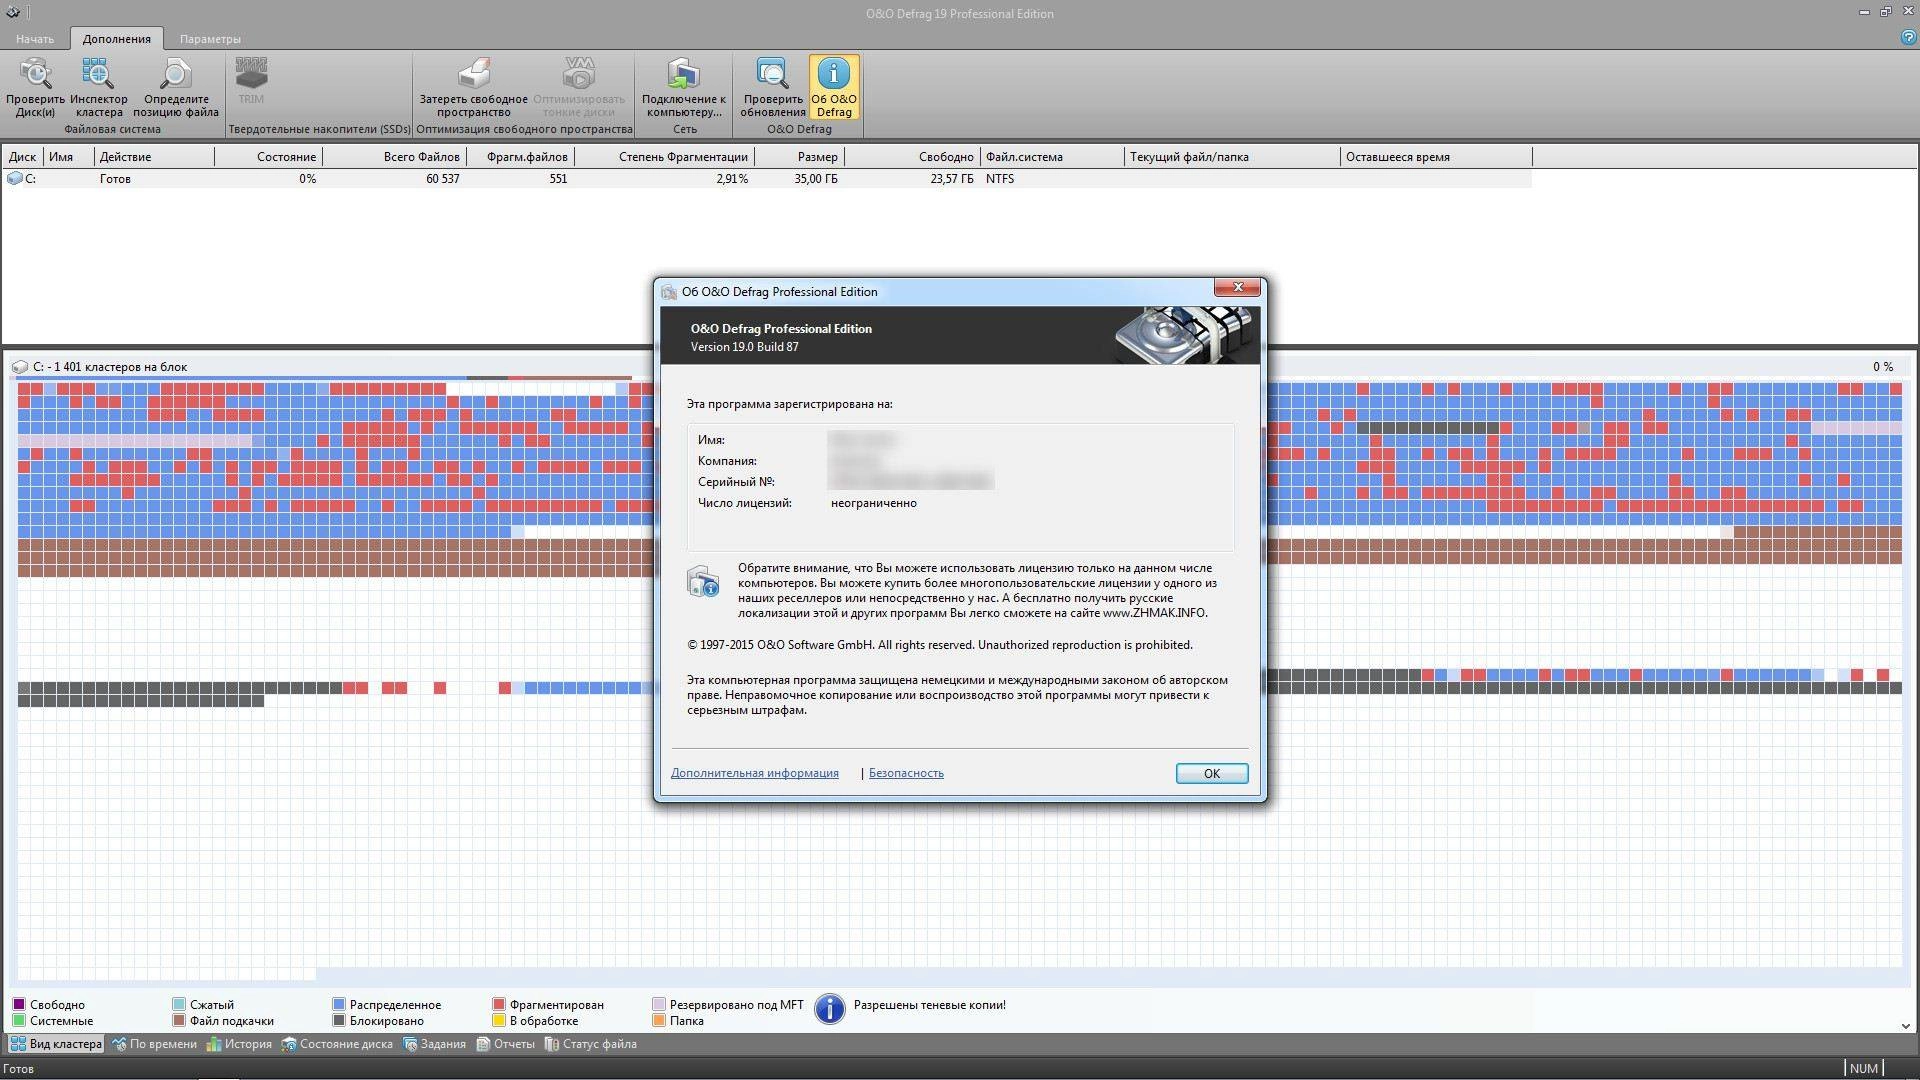Click the About O&O Defrag icon
This screenshot has width=1920, height=1080.
click(x=834, y=74)
